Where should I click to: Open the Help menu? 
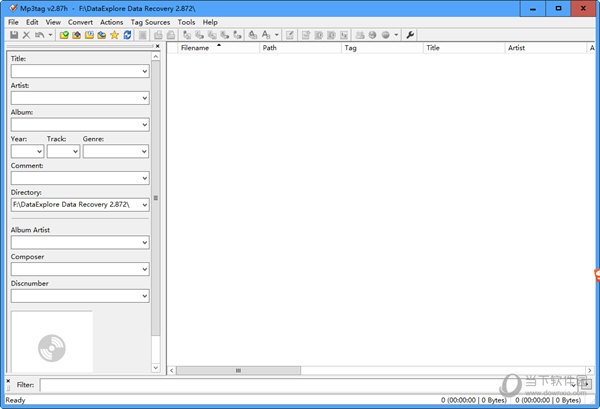[x=210, y=22]
